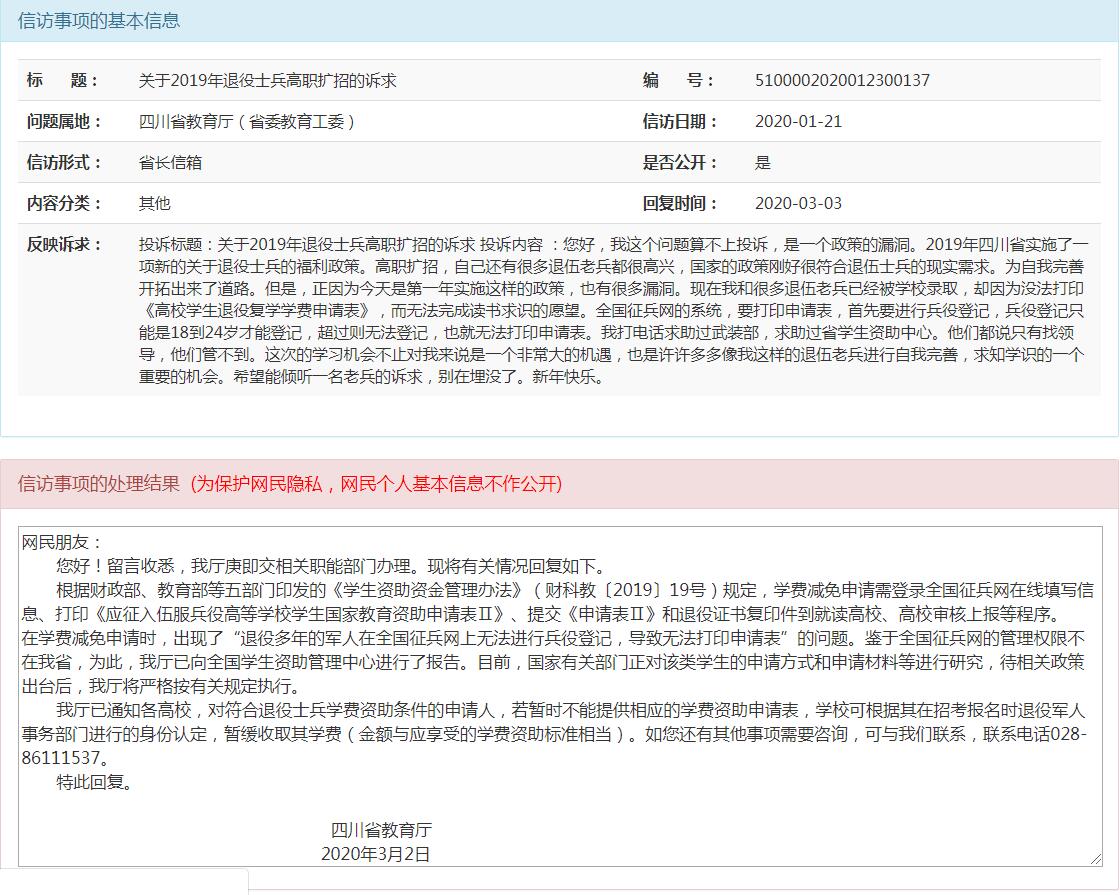This screenshot has height=895, width=1120.
Task: Click the red privacy notice text
Action: pos(376,484)
